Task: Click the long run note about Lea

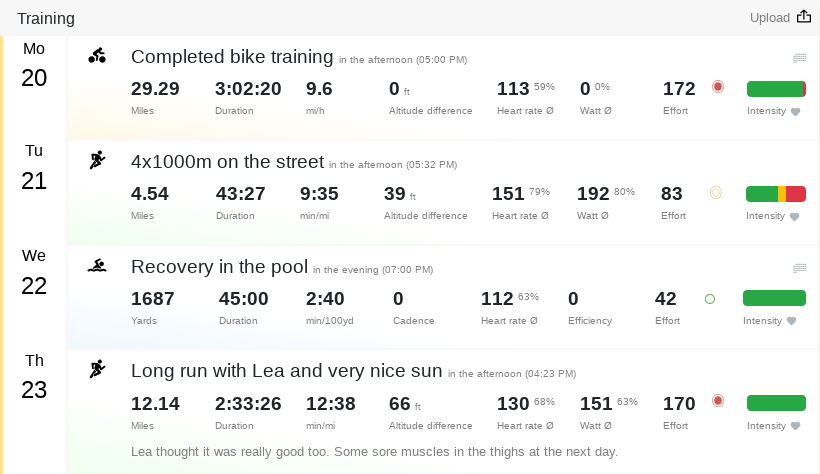Action: (374, 452)
